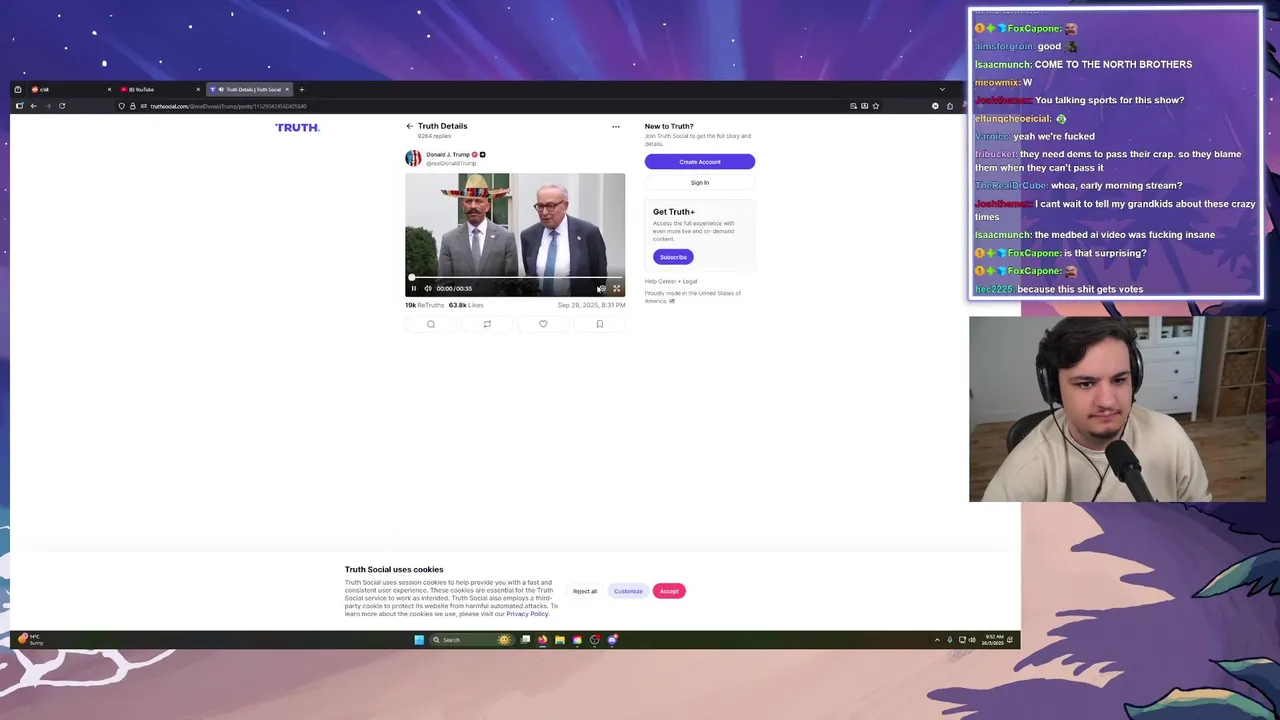Go back using the Truth Details arrow
This screenshot has width=1280, height=720.
point(409,126)
